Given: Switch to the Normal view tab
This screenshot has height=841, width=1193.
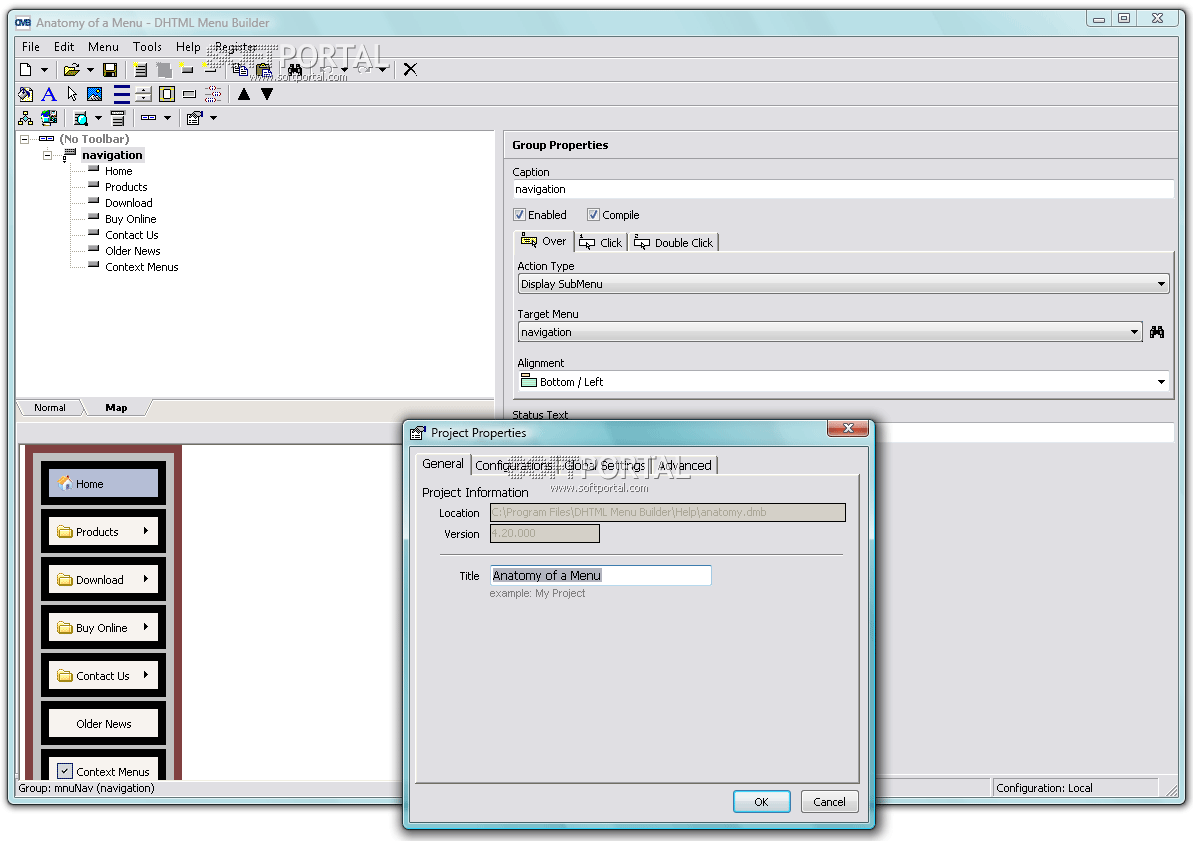Looking at the screenshot, I should pyautogui.click(x=50, y=408).
